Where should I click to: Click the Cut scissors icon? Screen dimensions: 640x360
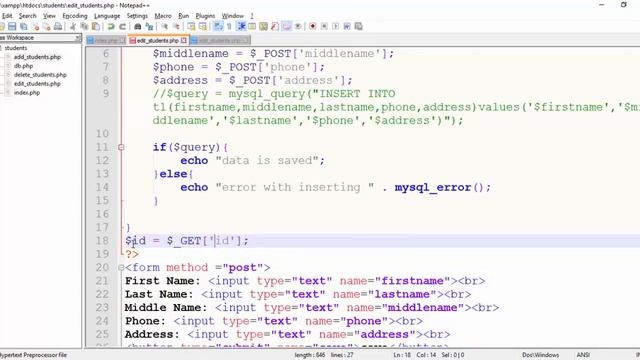pyautogui.click(x=73, y=27)
